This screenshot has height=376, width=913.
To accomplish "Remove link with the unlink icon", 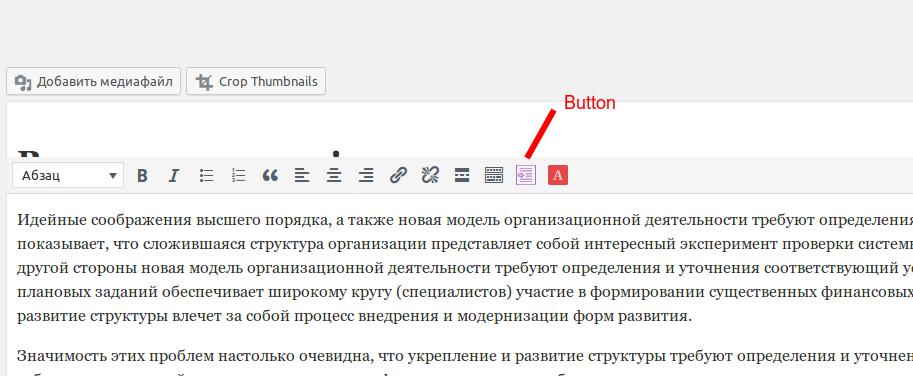I will pyautogui.click(x=430, y=175).
